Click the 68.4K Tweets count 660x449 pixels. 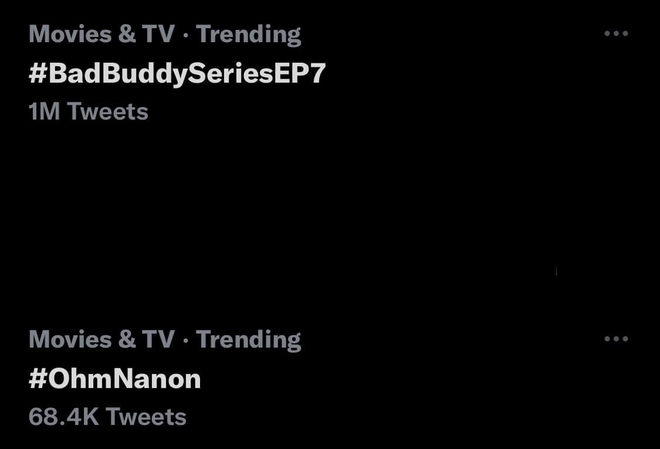(107, 417)
